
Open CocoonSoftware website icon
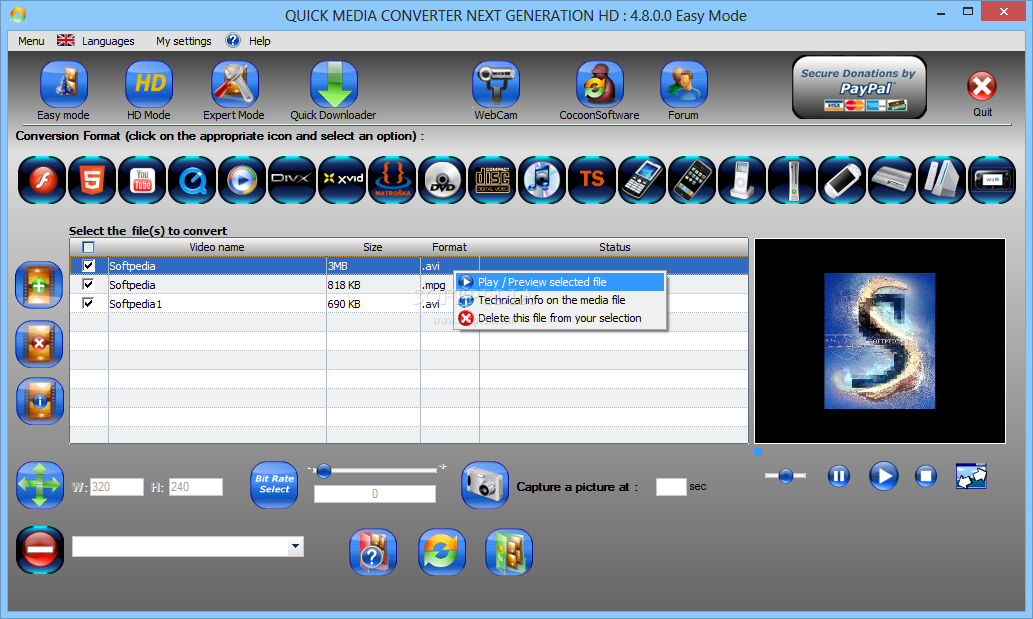[x=600, y=84]
